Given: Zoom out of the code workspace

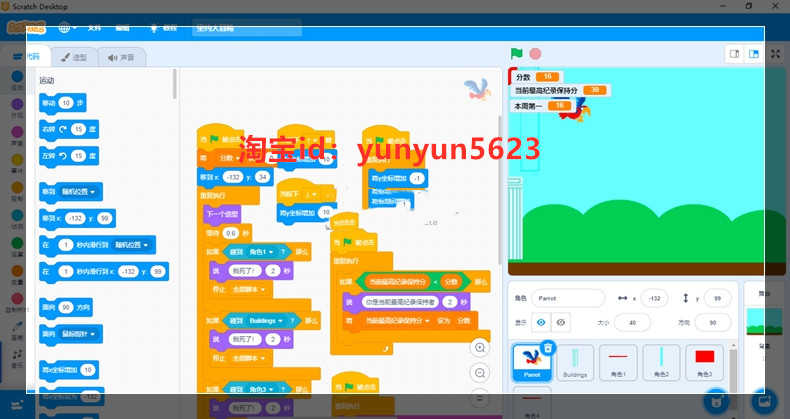Looking at the screenshot, I should coord(480,373).
